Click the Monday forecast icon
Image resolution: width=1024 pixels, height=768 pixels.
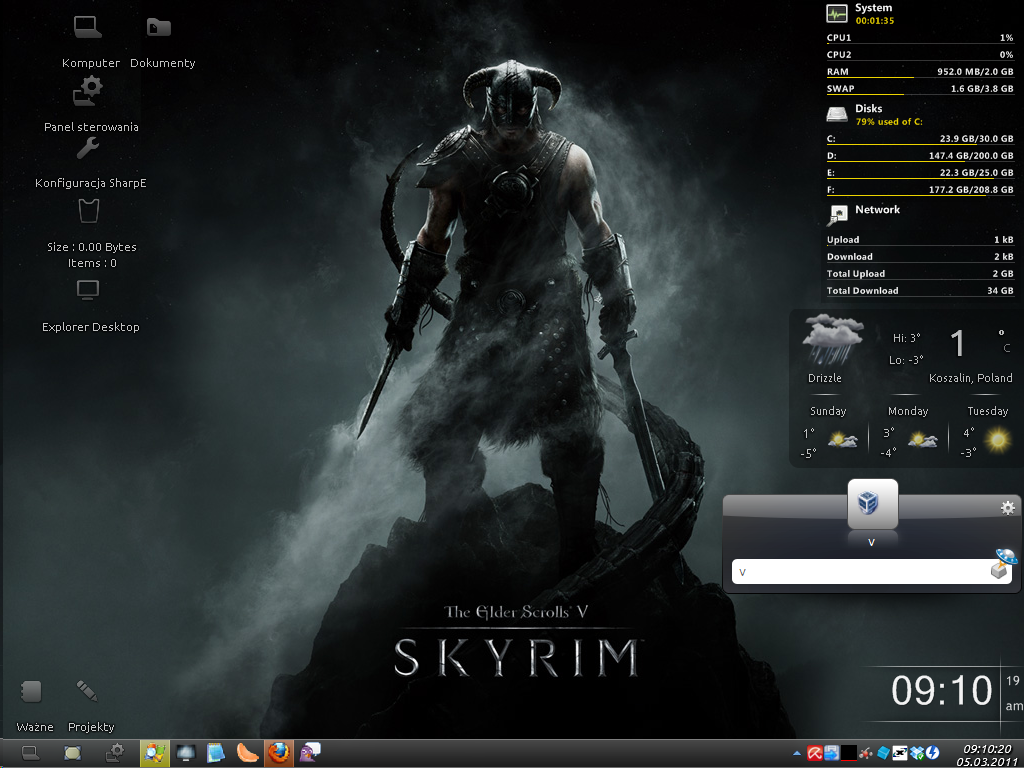point(922,440)
